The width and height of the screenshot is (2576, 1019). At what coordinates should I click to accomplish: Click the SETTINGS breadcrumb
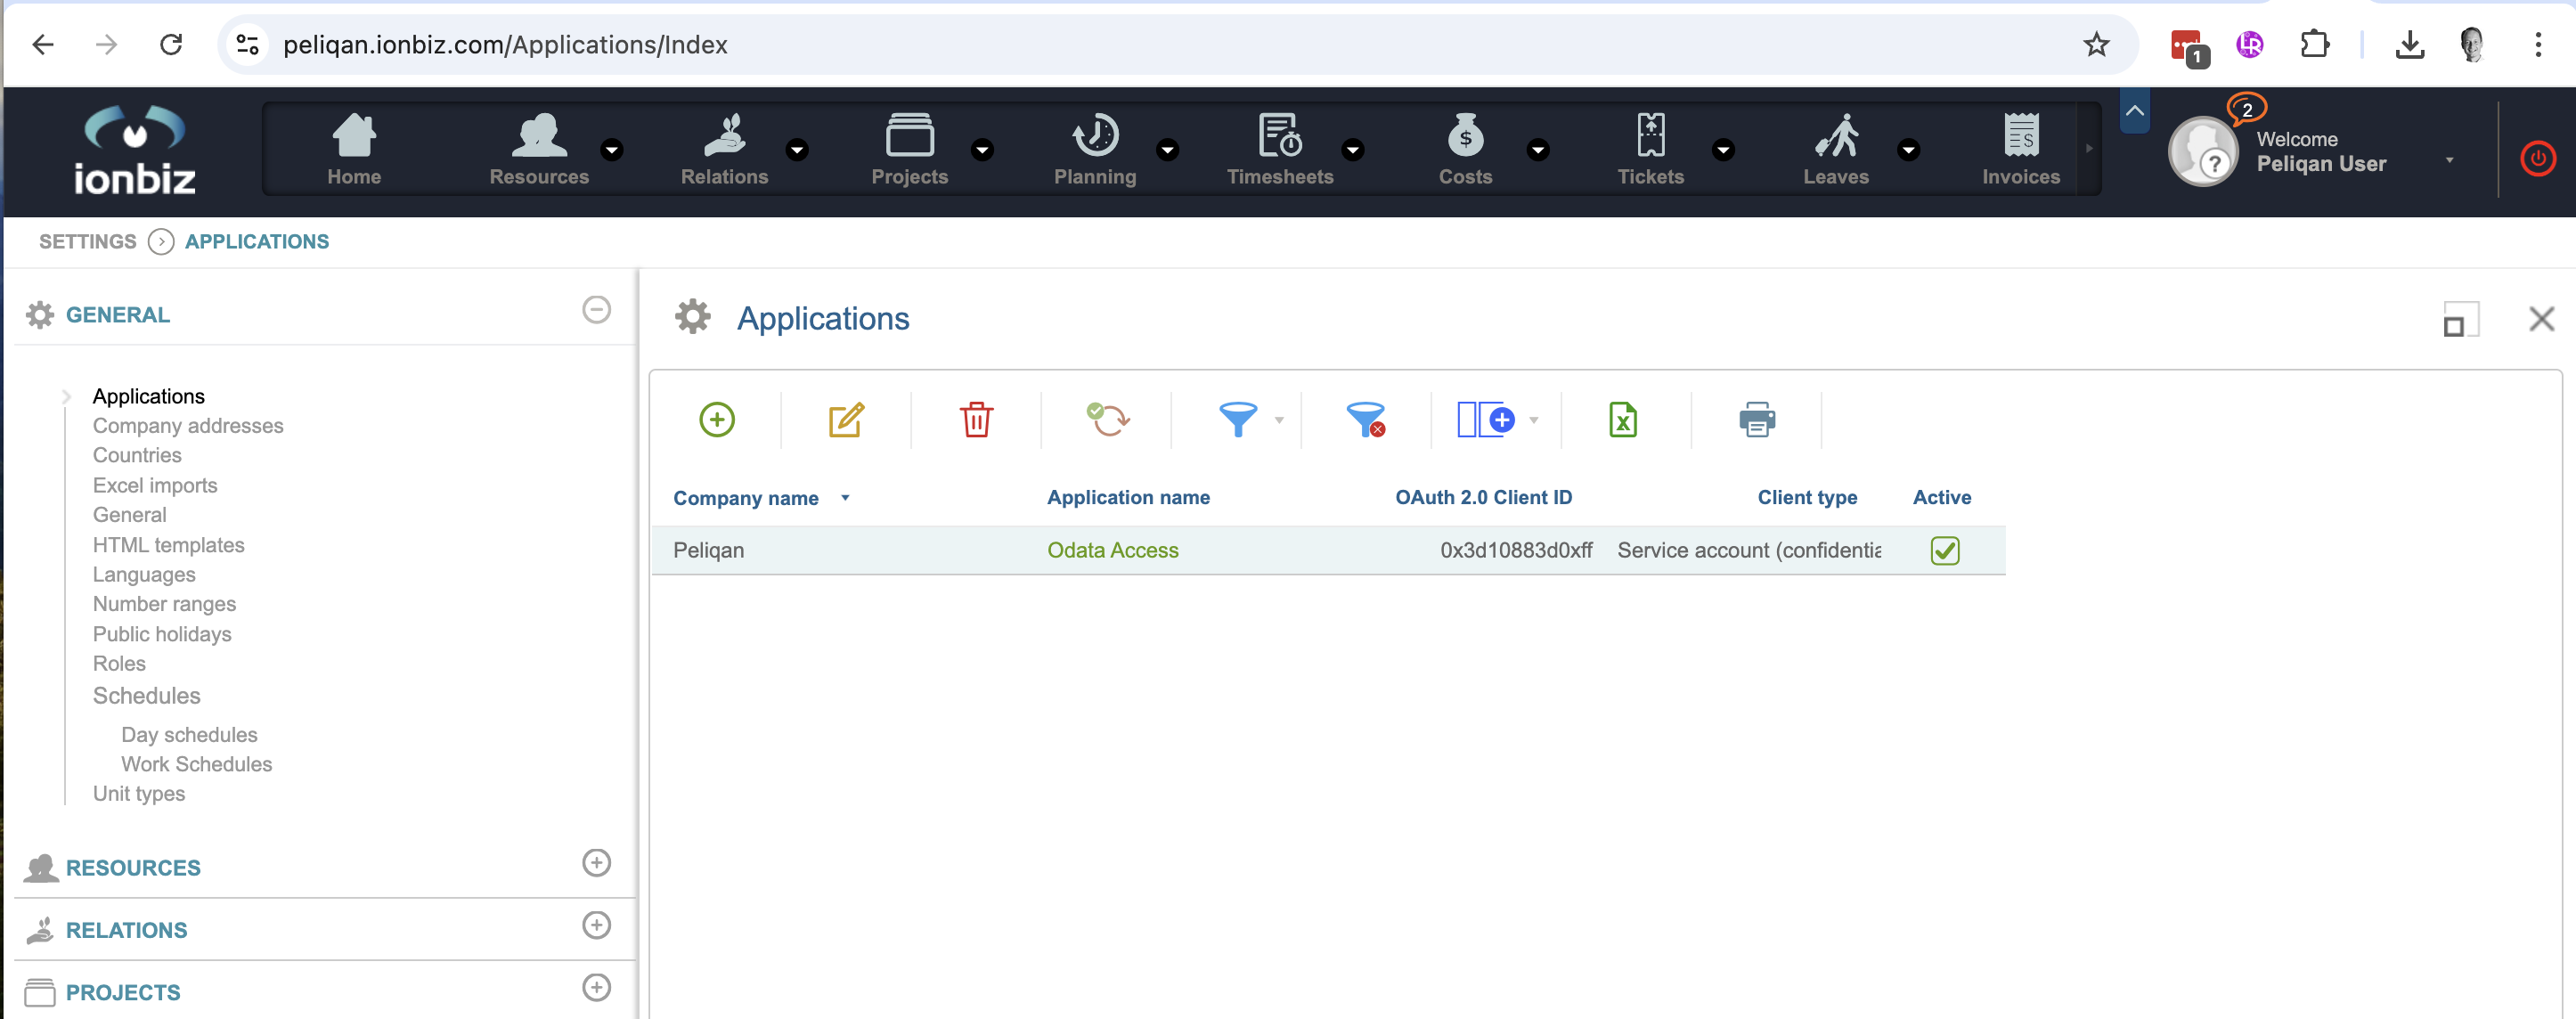pos(87,241)
